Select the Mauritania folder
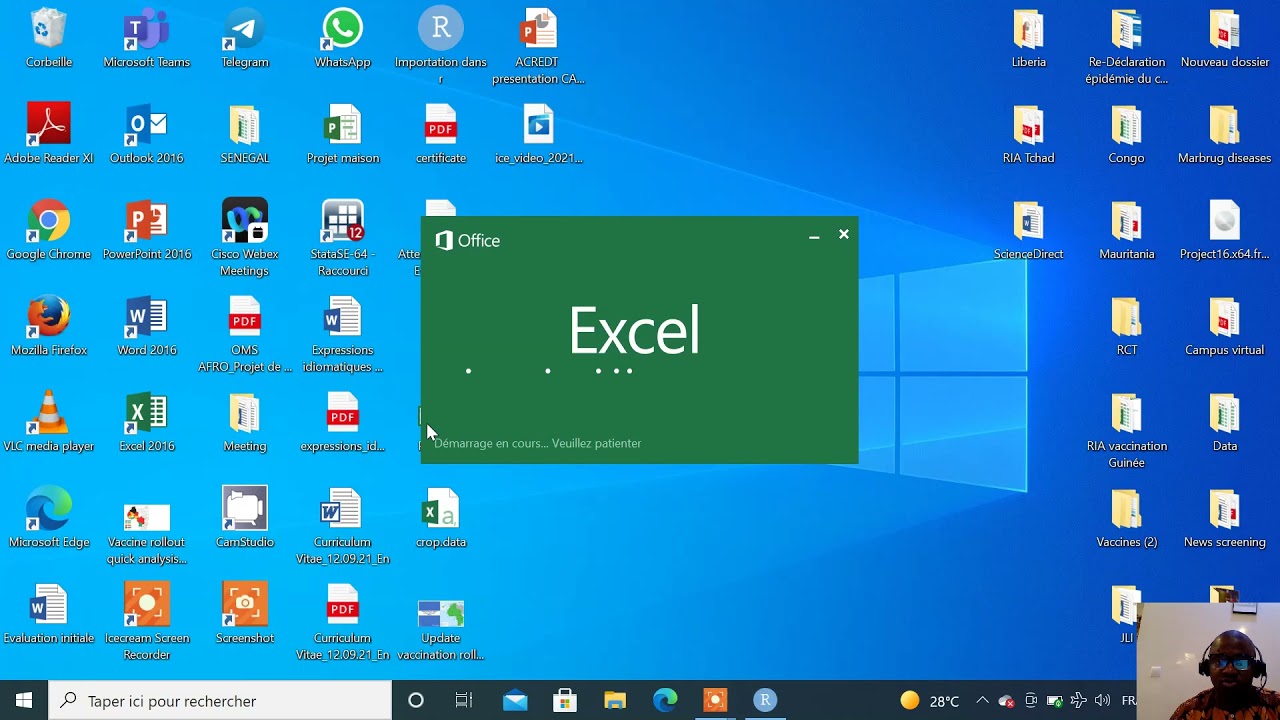 point(1127,230)
